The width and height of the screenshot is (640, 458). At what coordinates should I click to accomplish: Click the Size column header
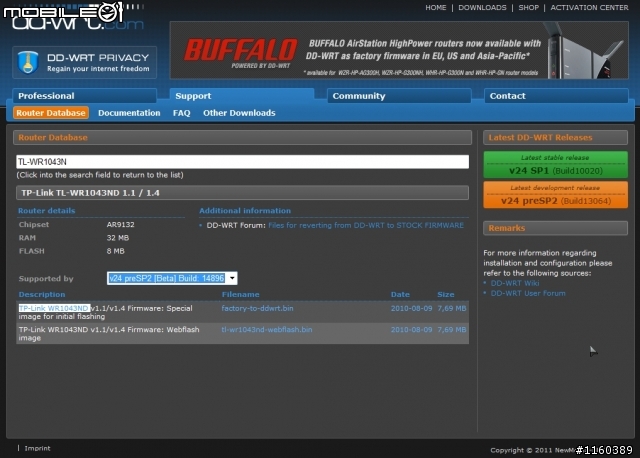[446, 294]
